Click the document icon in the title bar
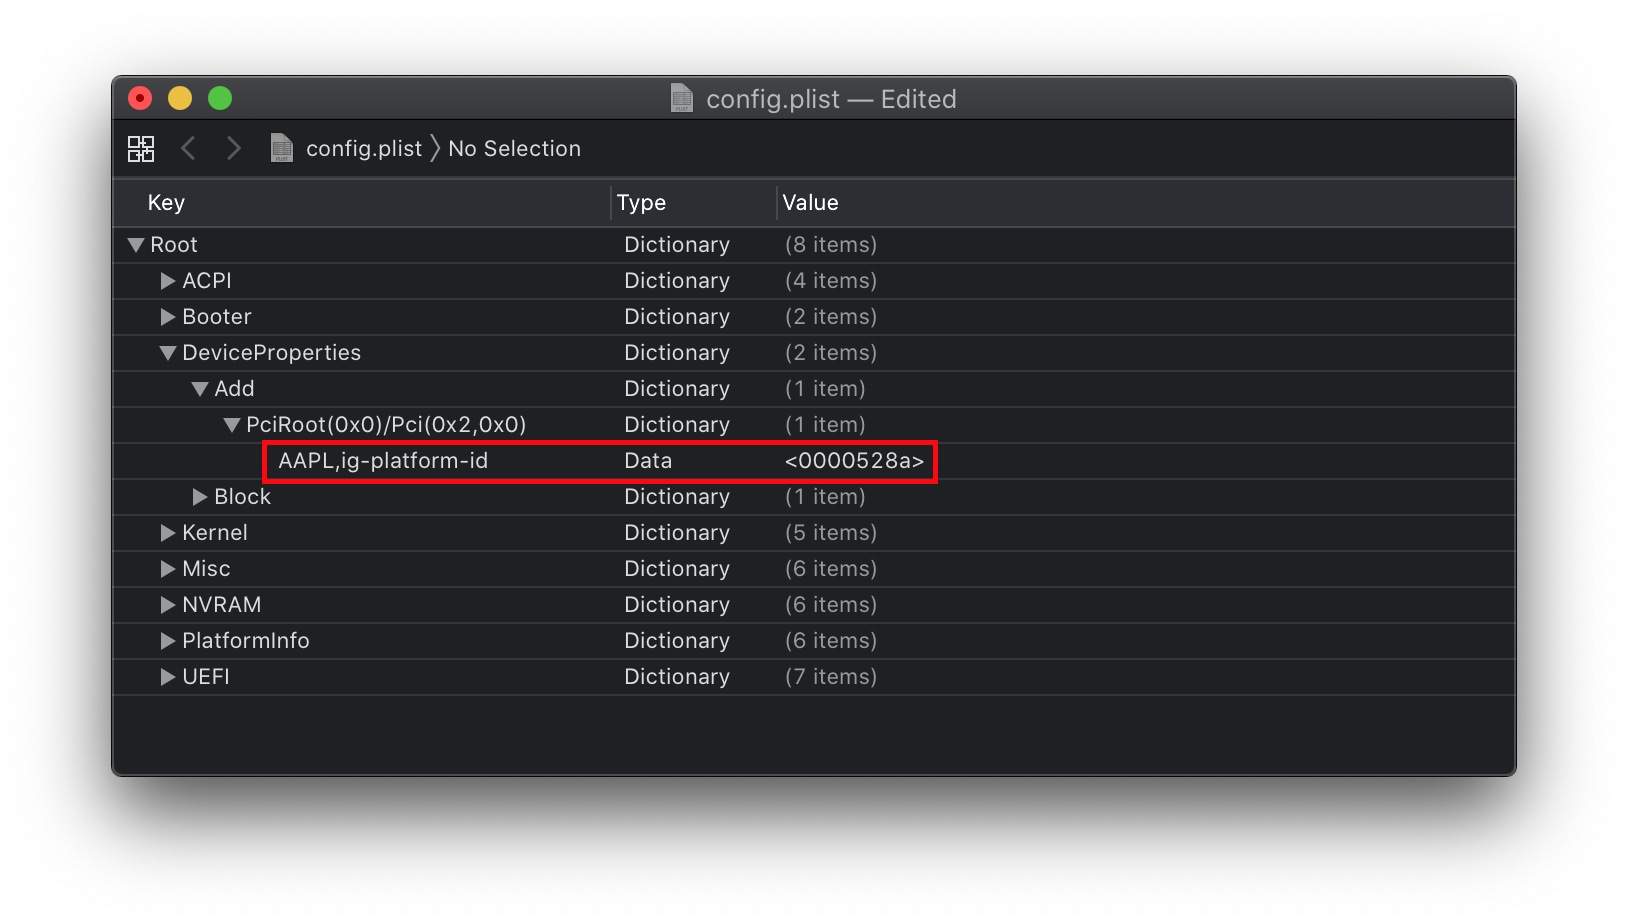The height and width of the screenshot is (924, 1628). click(x=682, y=98)
